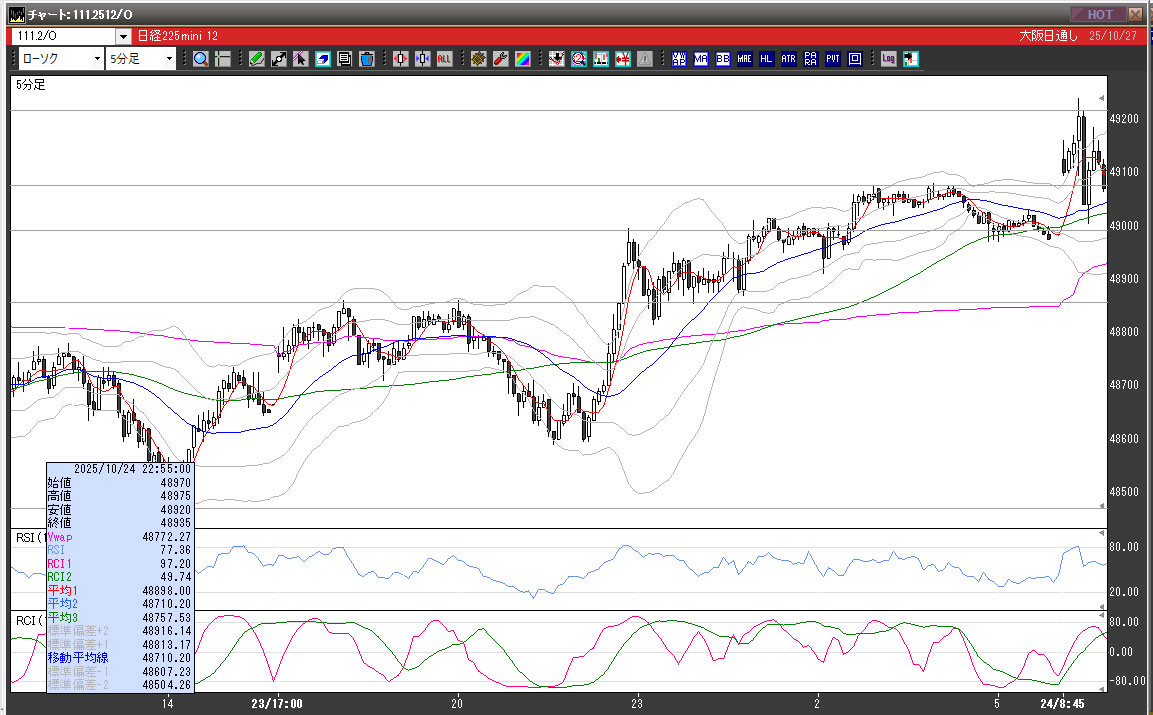Click the PVT pivot indicator button
1153x715 pixels.
pos(833,59)
